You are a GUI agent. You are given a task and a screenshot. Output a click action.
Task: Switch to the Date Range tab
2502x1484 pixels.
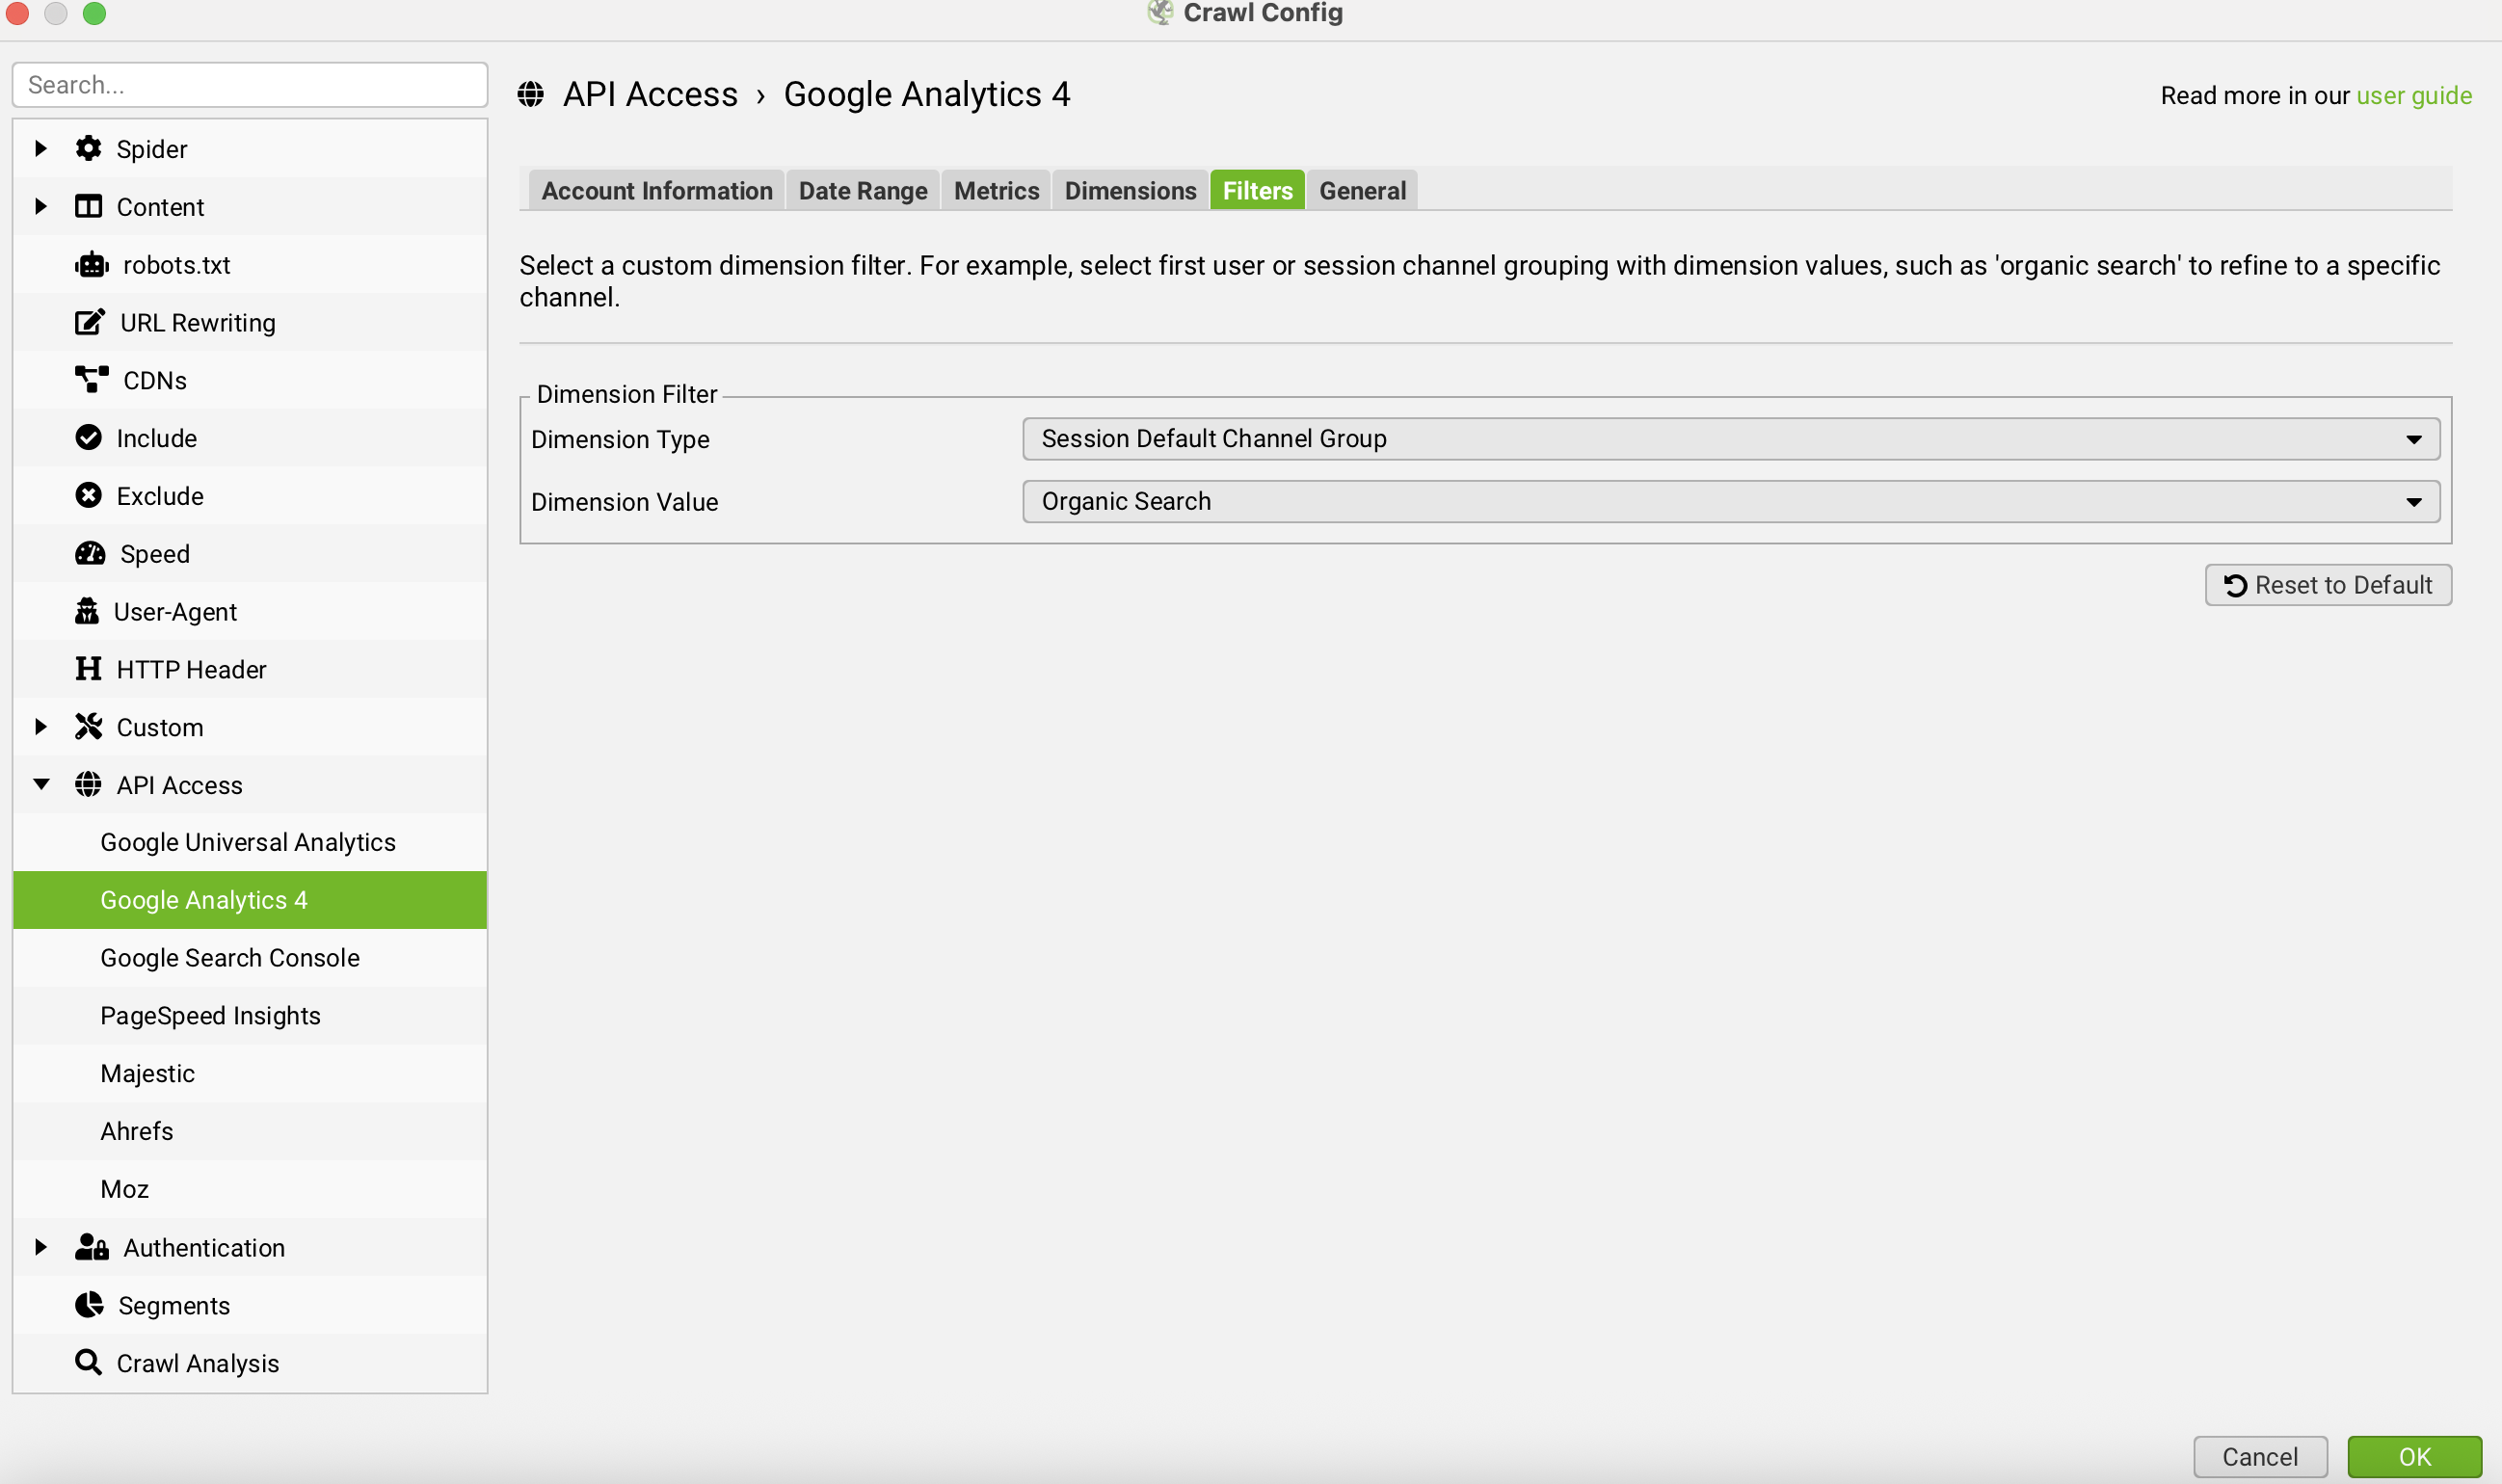(x=862, y=190)
